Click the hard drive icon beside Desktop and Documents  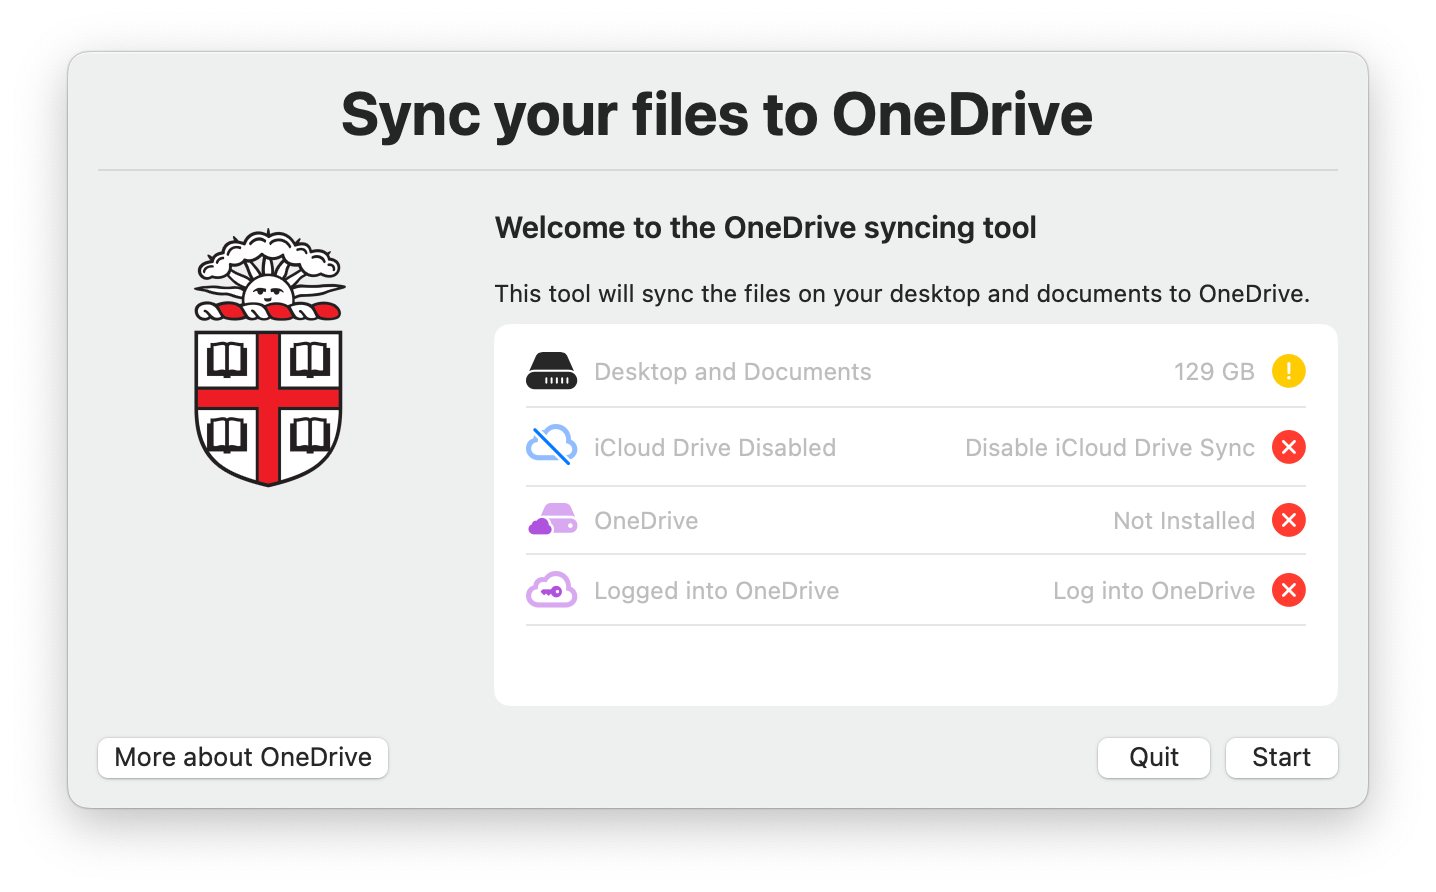[x=551, y=371]
